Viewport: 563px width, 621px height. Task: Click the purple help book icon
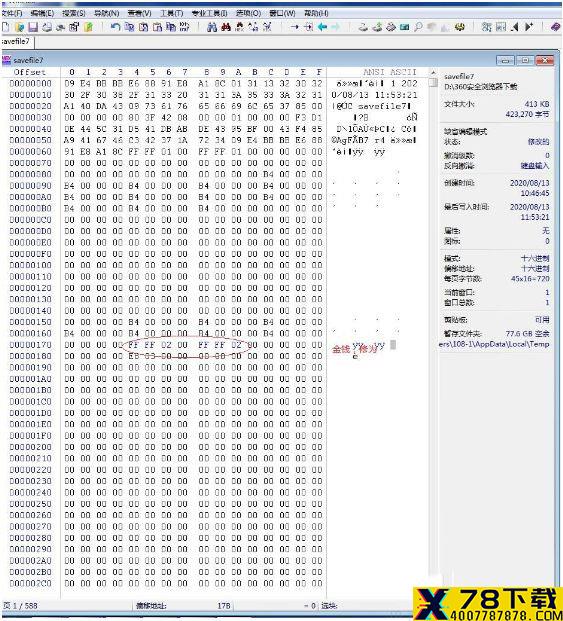[555, 27]
